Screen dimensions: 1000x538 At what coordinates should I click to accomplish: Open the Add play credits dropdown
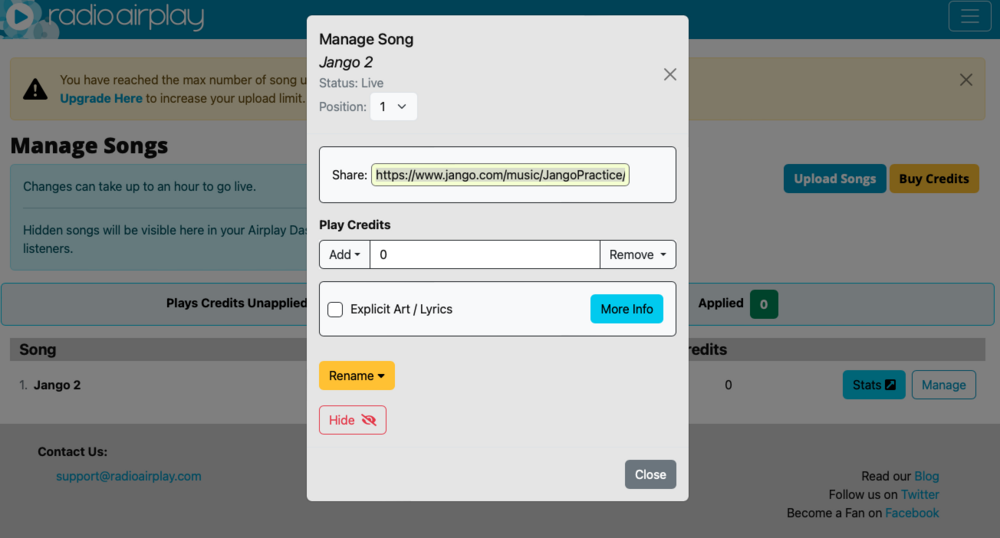point(344,254)
